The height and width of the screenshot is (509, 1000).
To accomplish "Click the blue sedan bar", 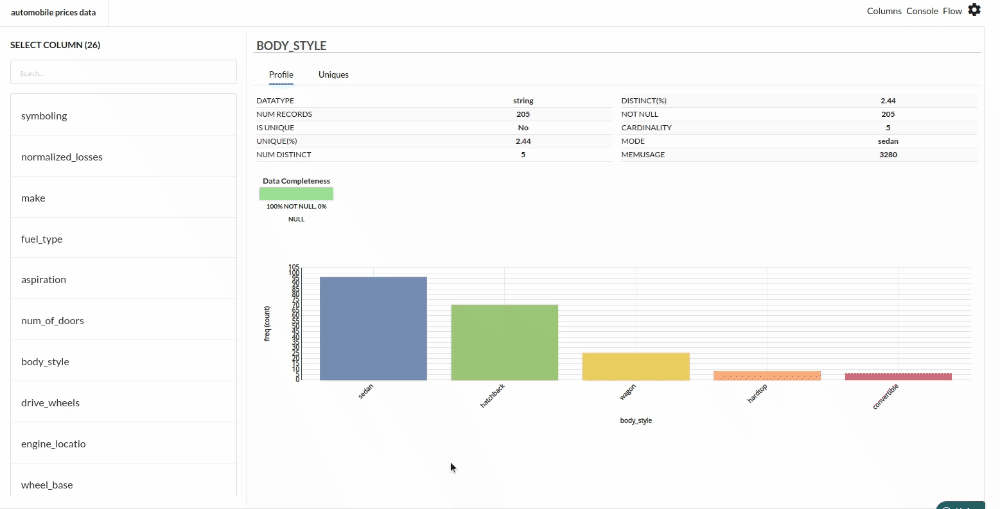I will point(373,328).
